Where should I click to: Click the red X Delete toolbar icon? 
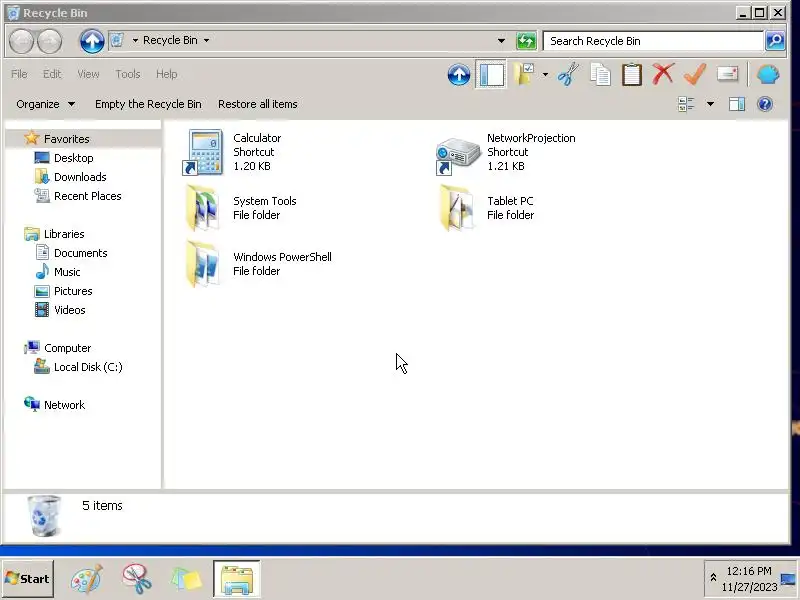click(663, 74)
